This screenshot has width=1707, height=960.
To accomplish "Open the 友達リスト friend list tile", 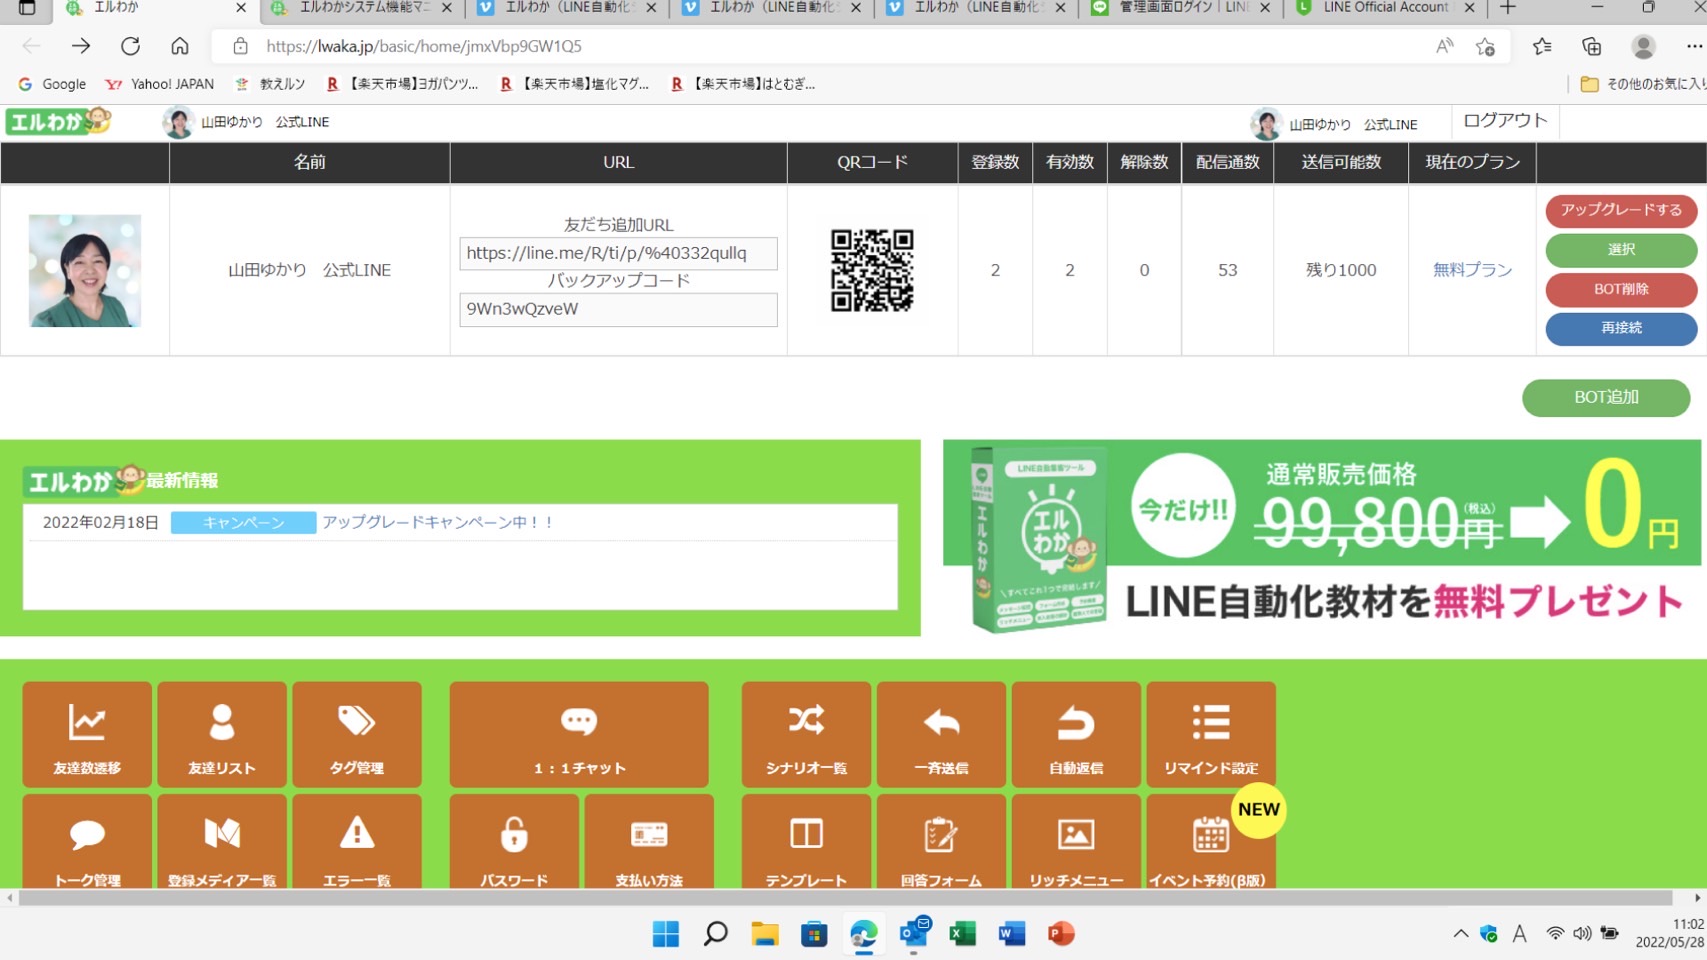I will coord(222,734).
